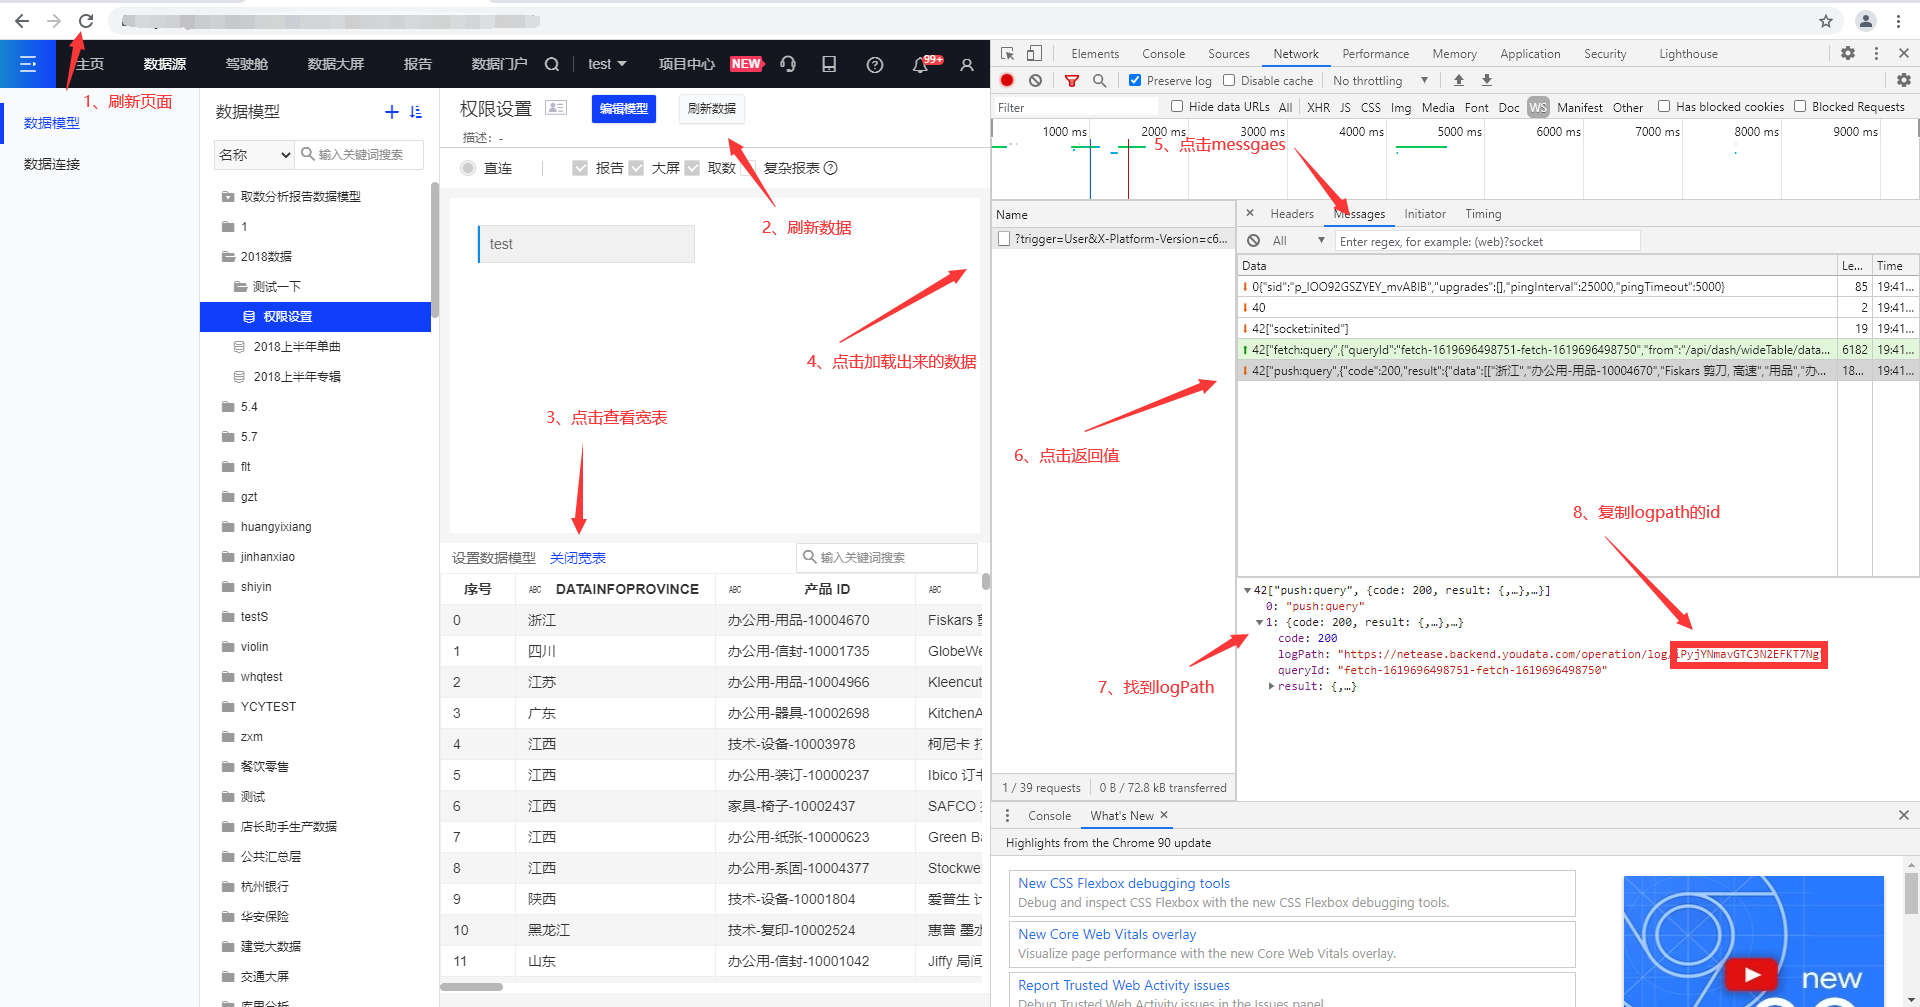The width and height of the screenshot is (1920, 1007).
Task: Open model info card icon beside 权限设置
Action: pos(556,108)
